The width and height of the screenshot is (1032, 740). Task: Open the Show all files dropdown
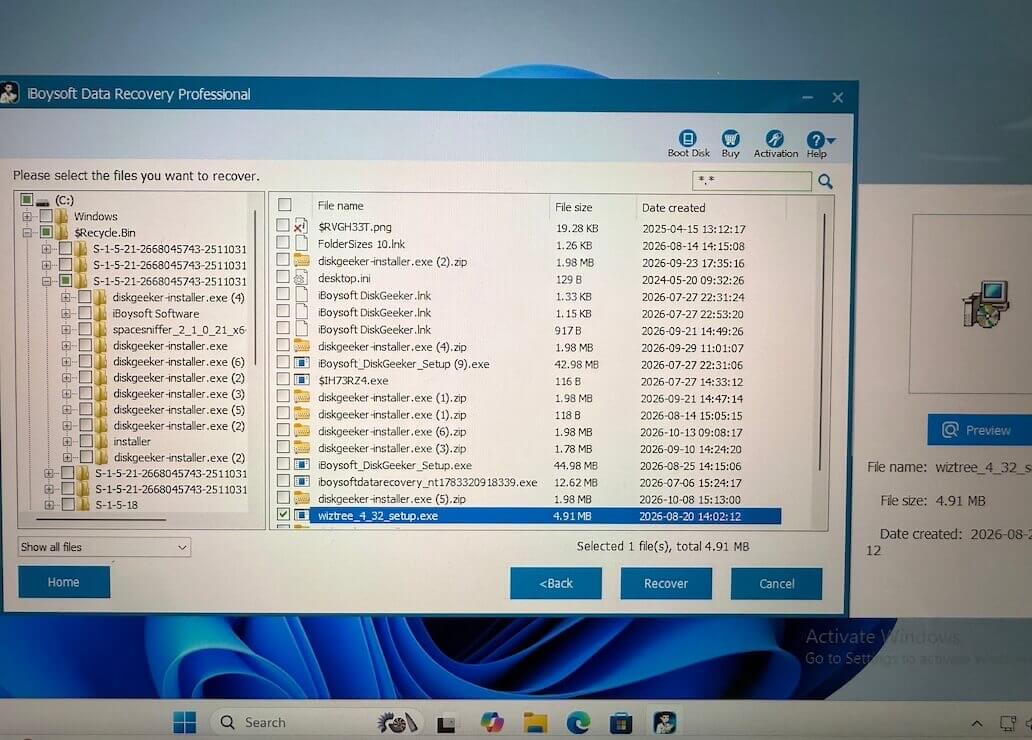104,547
